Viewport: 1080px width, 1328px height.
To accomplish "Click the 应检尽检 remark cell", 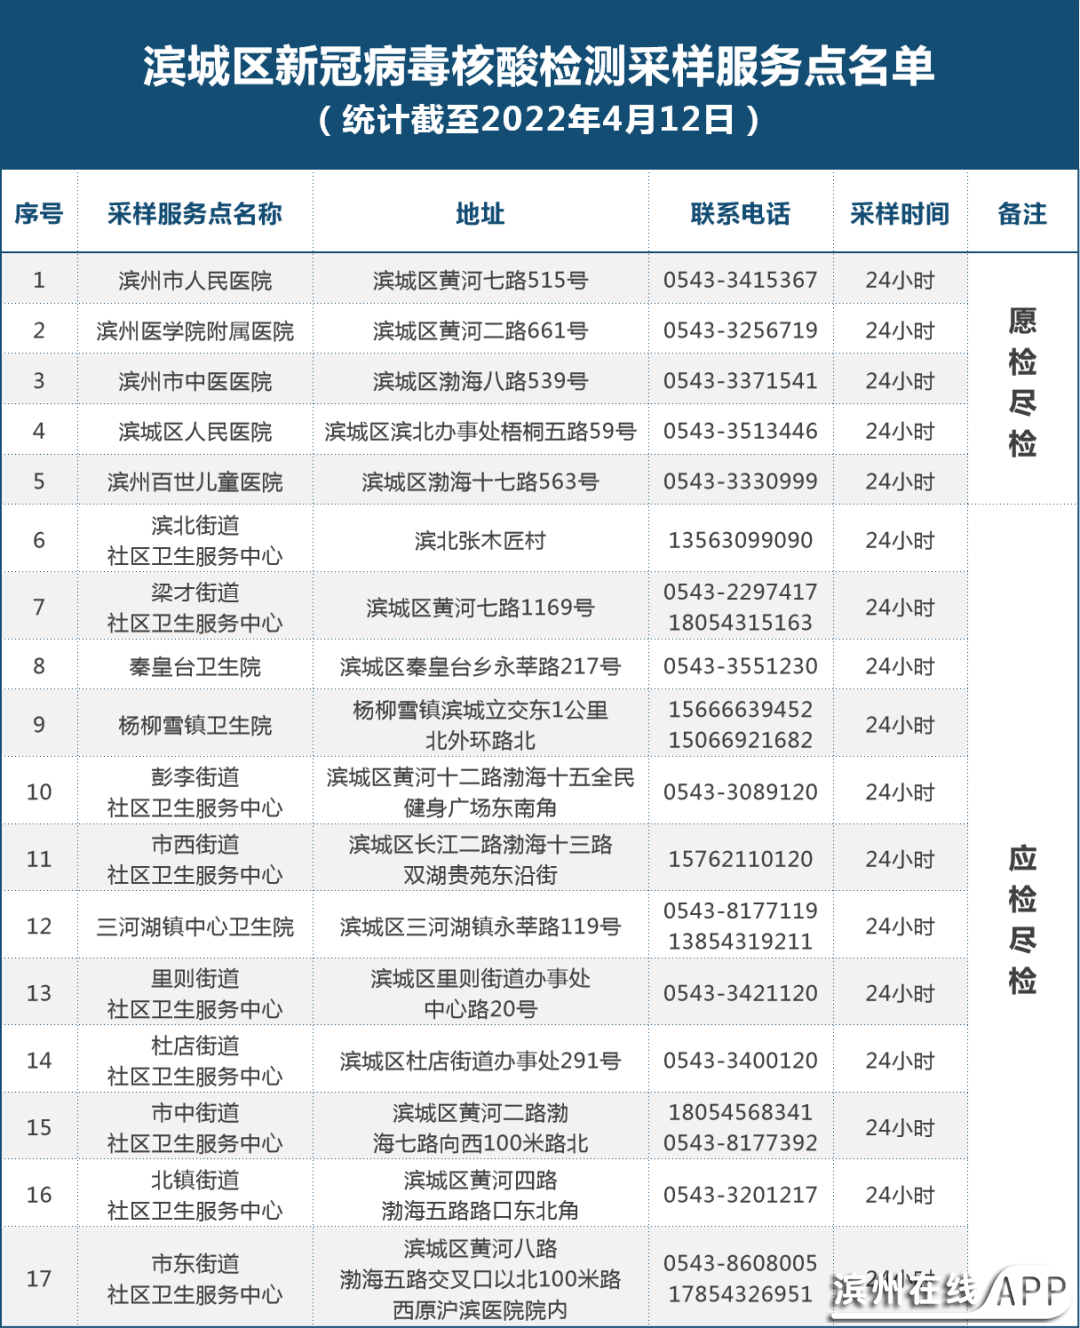I will (1022, 918).
